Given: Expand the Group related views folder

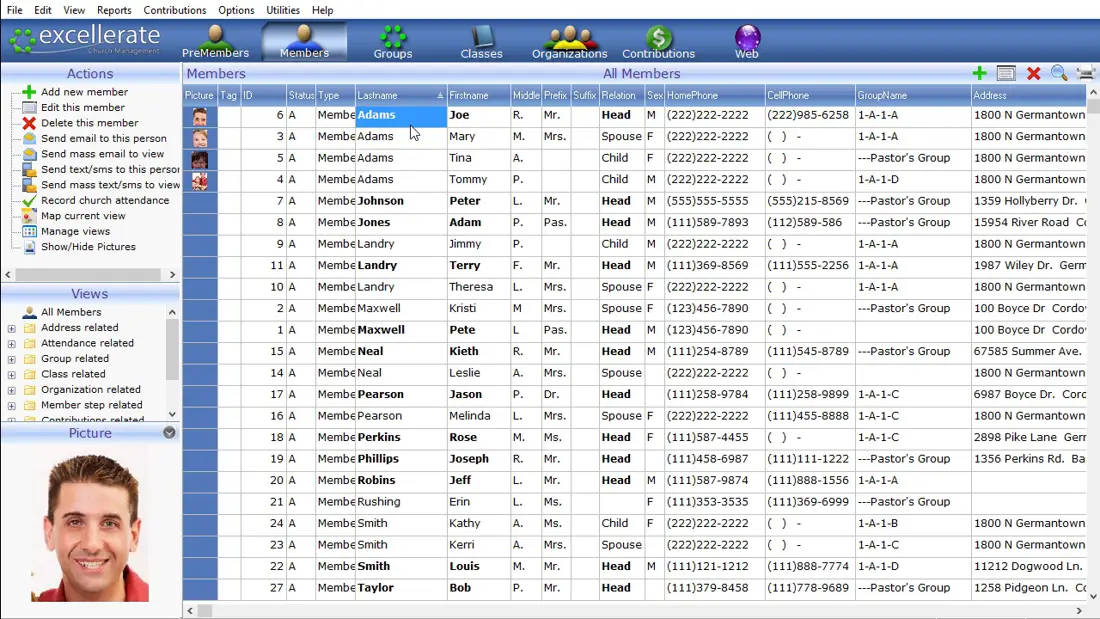Looking at the screenshot, I should [x=11, y=359].
